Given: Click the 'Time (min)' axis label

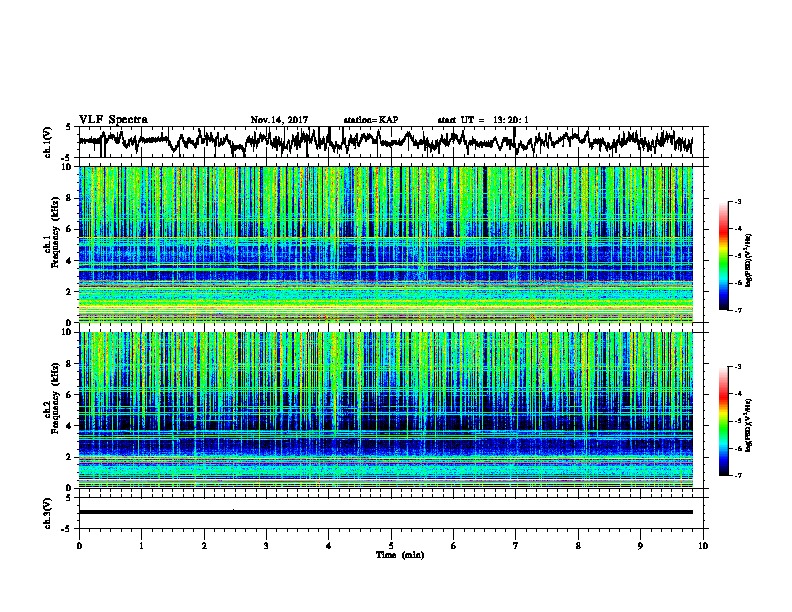Looking at the screenshot, I should [x=400, y=555].
